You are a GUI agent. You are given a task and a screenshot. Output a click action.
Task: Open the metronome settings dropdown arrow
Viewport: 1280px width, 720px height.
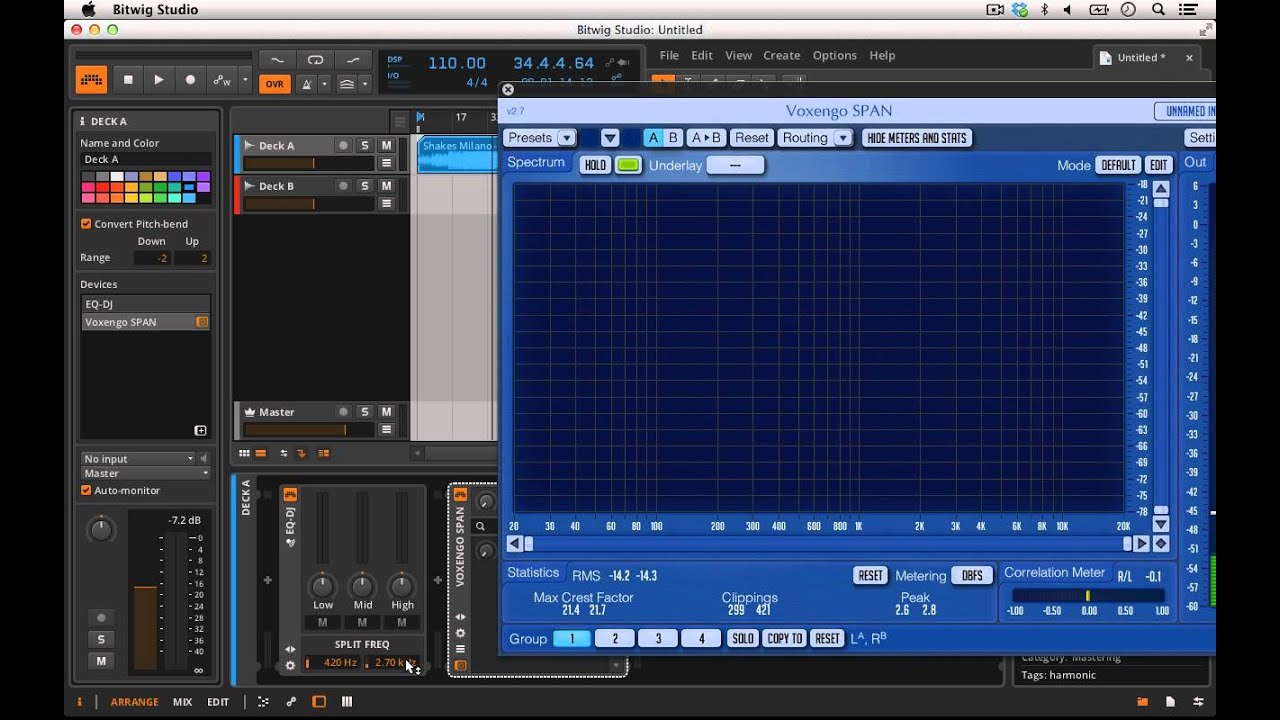324,84
